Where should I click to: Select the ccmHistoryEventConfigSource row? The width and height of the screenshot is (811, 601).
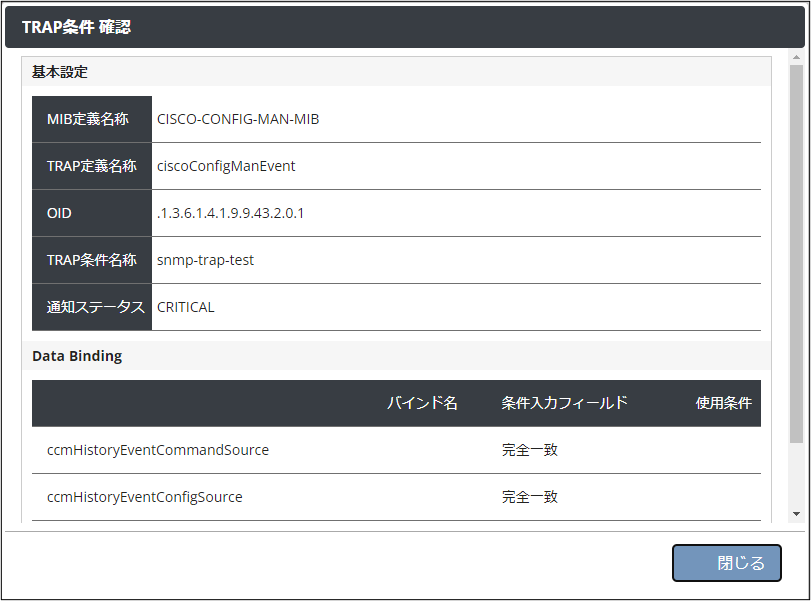pyautogui.click(x=145, y=497)
